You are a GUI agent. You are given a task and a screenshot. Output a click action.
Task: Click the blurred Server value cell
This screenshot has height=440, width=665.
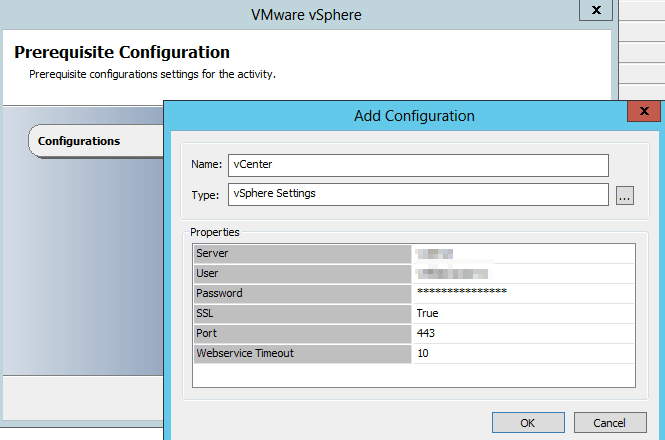click(x=523, y=253)
